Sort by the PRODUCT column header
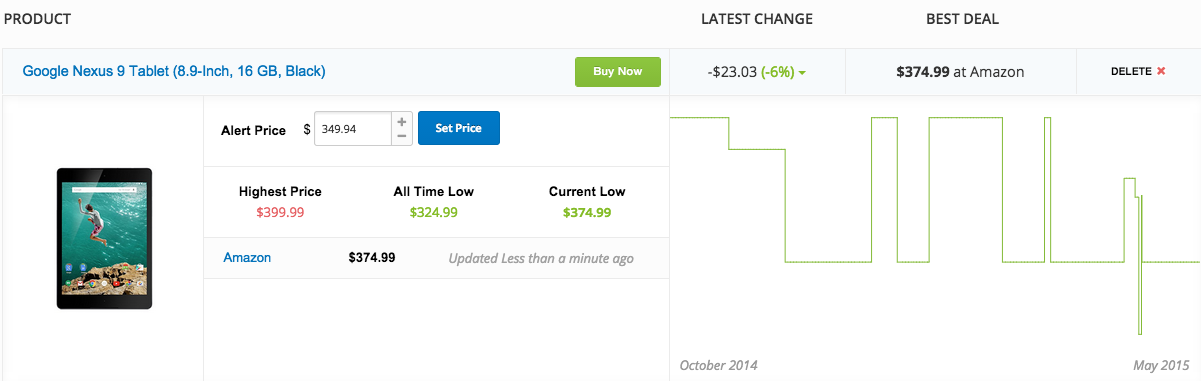Viewport: 1201px width, 381px height. pyautogui.click(x=38, y=19)
